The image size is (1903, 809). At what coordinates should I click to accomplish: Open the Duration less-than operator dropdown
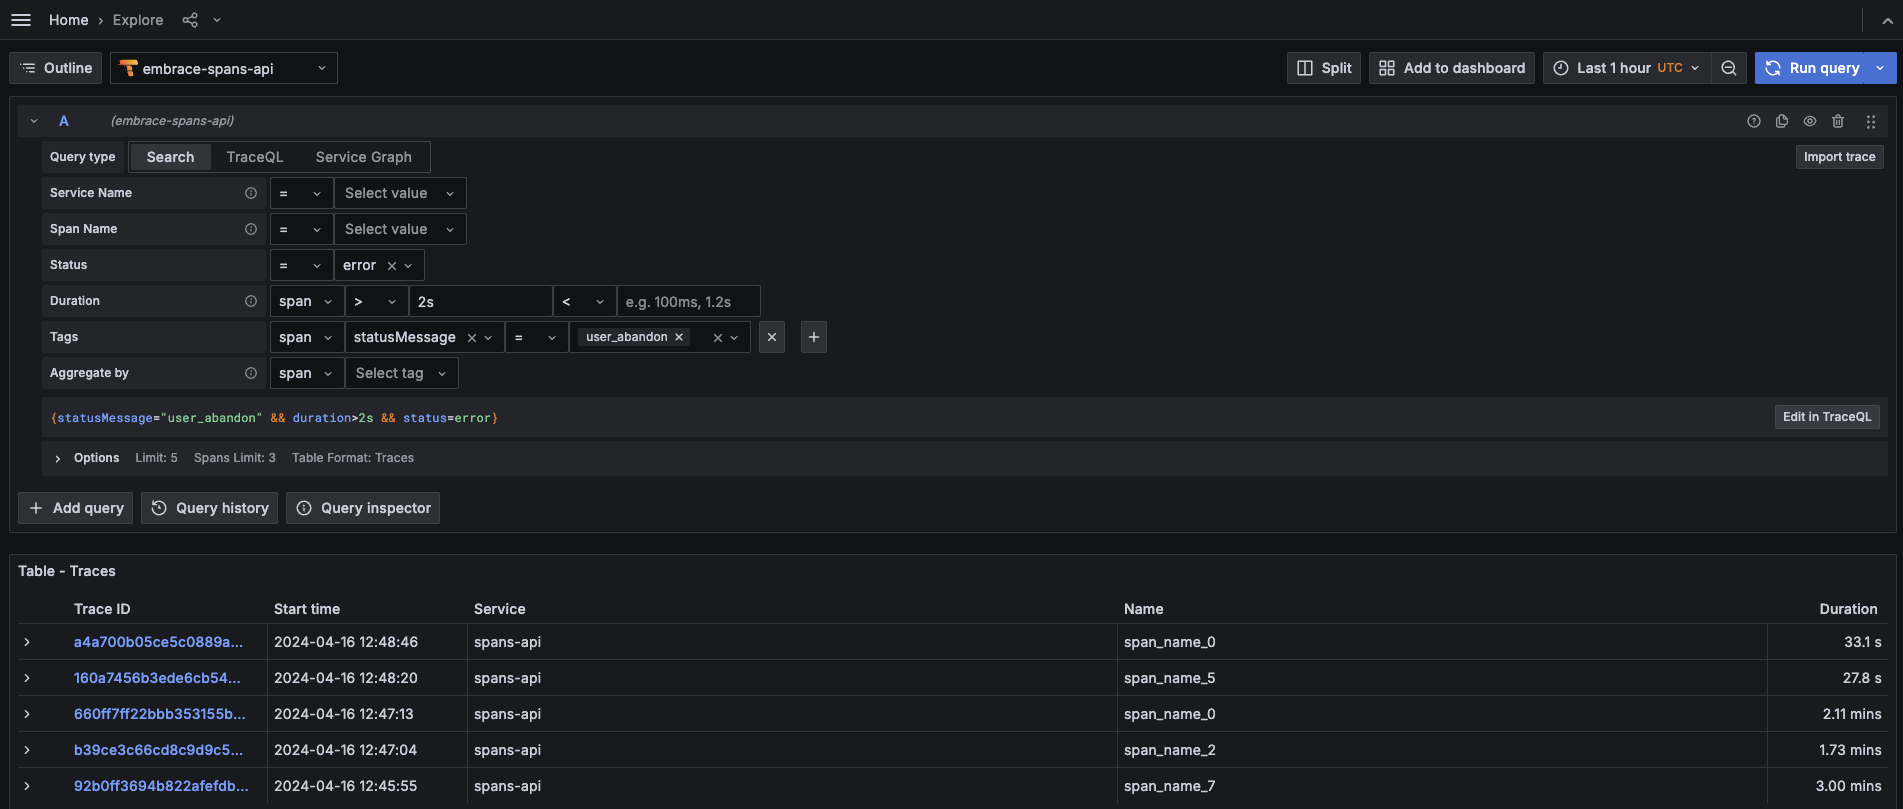[x=585, y=301]
